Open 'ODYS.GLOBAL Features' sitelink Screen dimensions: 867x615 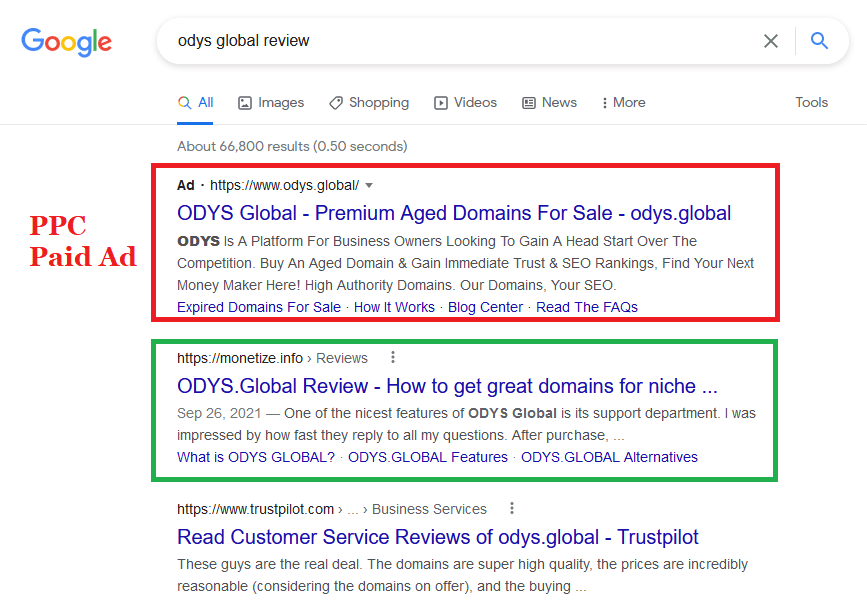click(427, 457)
